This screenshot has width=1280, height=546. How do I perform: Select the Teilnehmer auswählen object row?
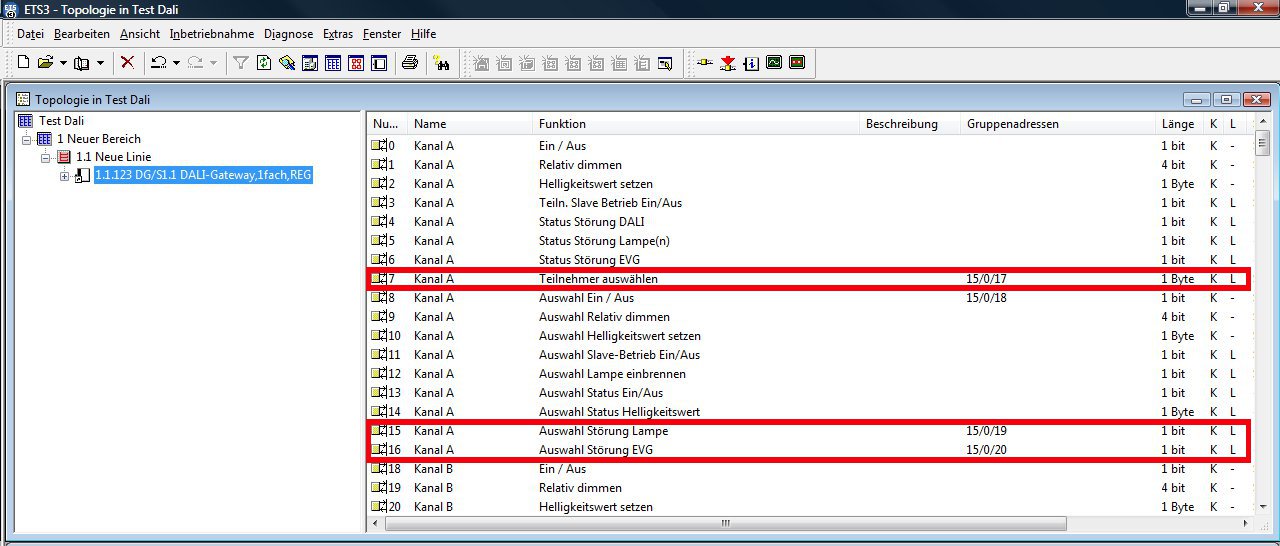coord(598,279)
